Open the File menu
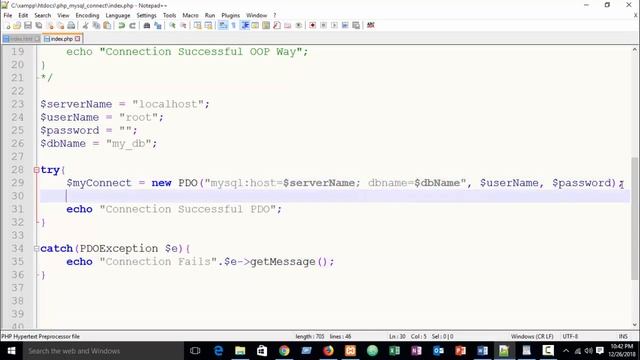The height and width of the screenshot is (360, 640). pos(8,16)
